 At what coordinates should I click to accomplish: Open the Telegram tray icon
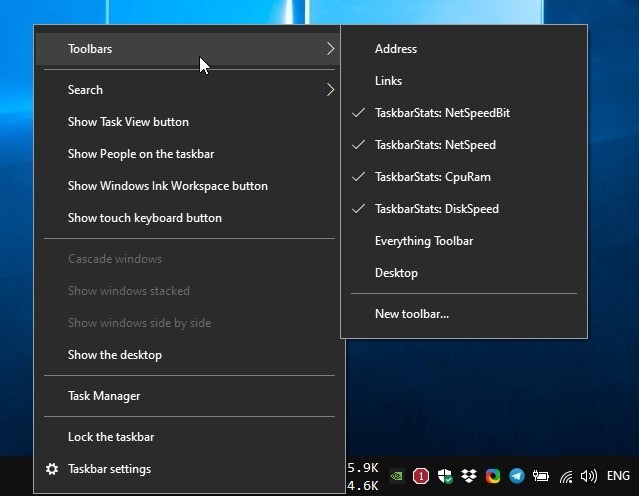tap(517, 476)
